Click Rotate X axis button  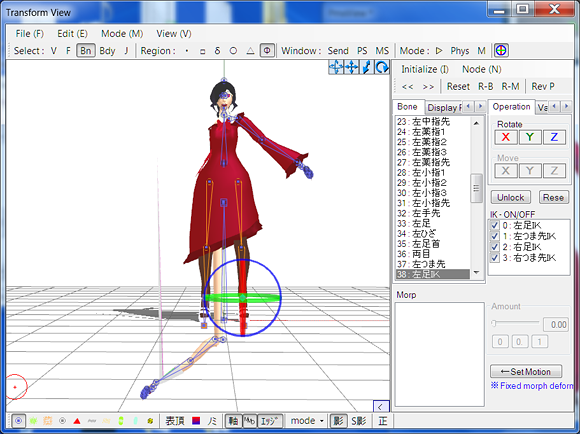(506, 137)
